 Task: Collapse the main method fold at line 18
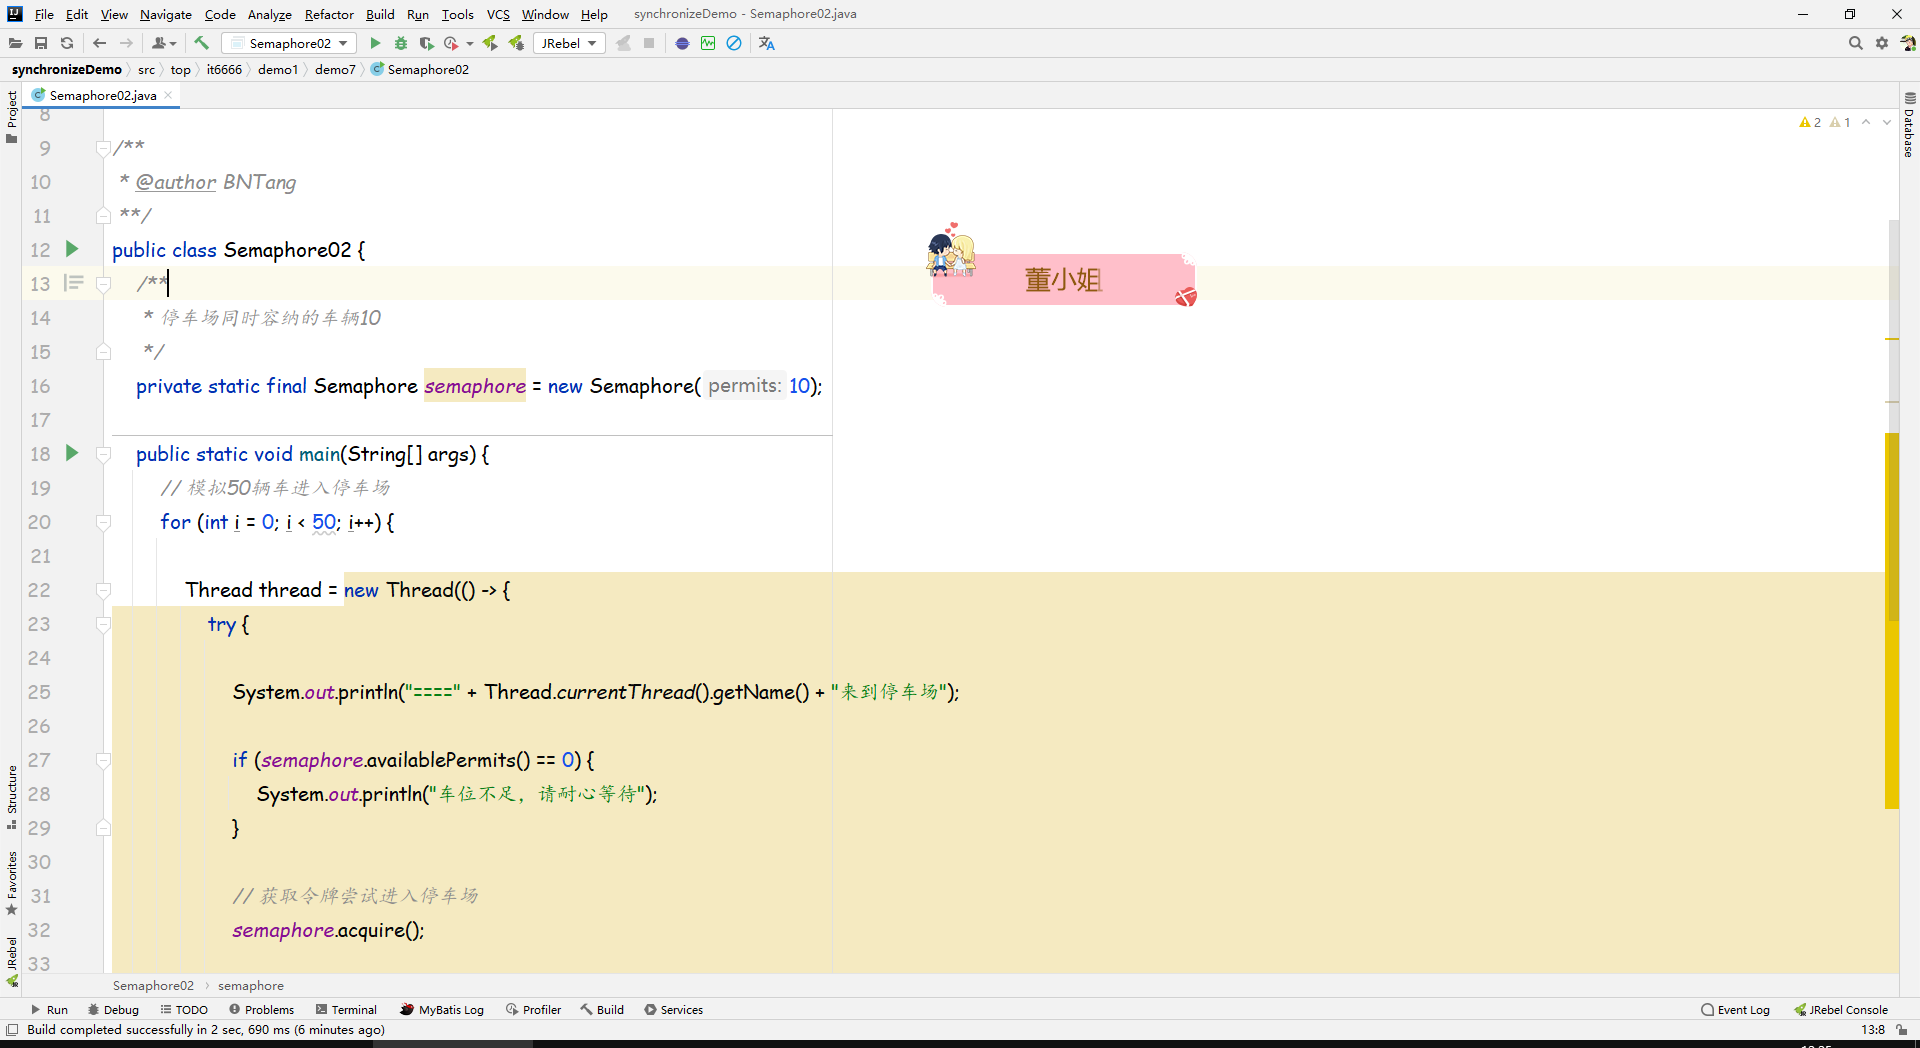coord(103,454)
